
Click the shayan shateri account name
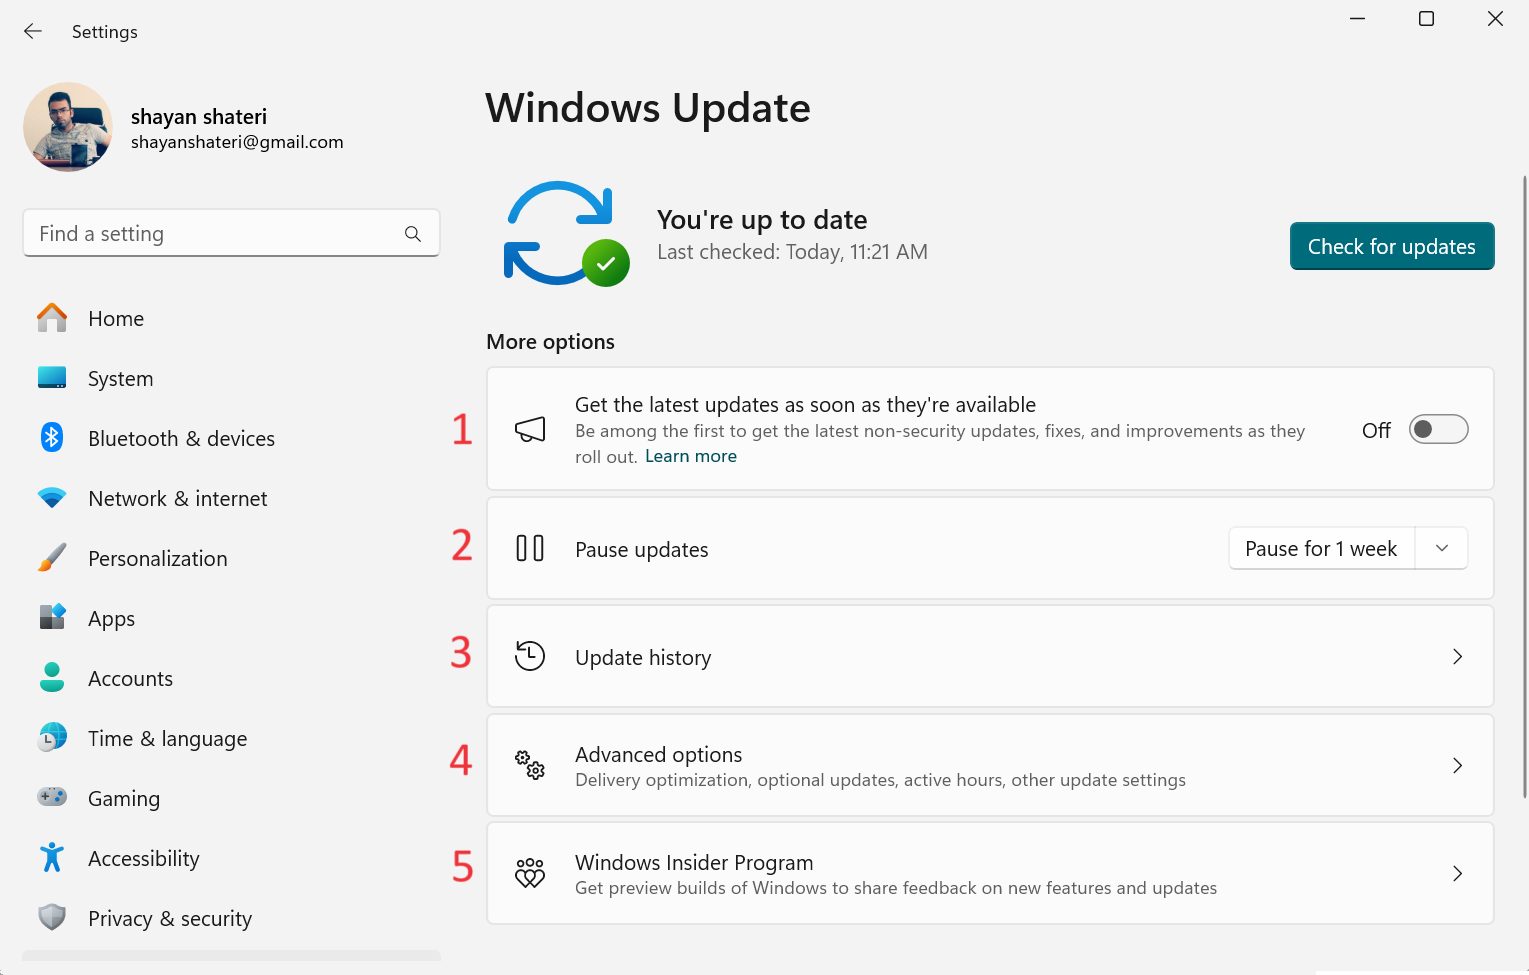coord(199,116)
